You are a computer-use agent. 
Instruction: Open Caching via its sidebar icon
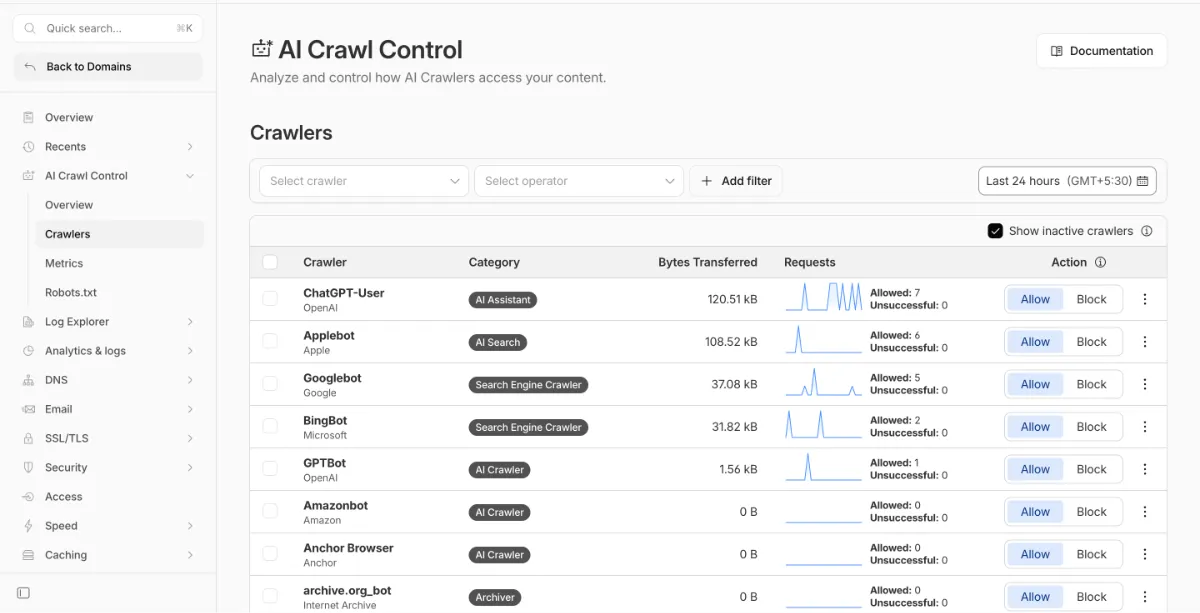31,555
